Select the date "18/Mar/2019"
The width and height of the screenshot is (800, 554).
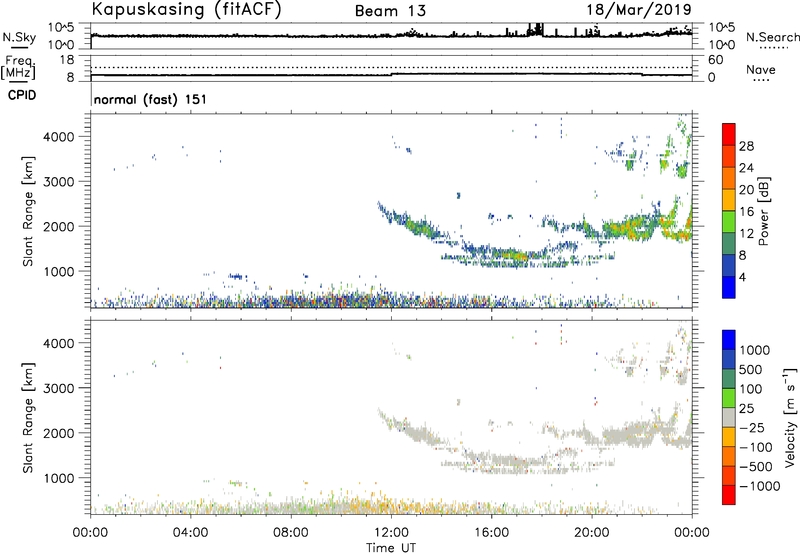click(x=639, y=9)
